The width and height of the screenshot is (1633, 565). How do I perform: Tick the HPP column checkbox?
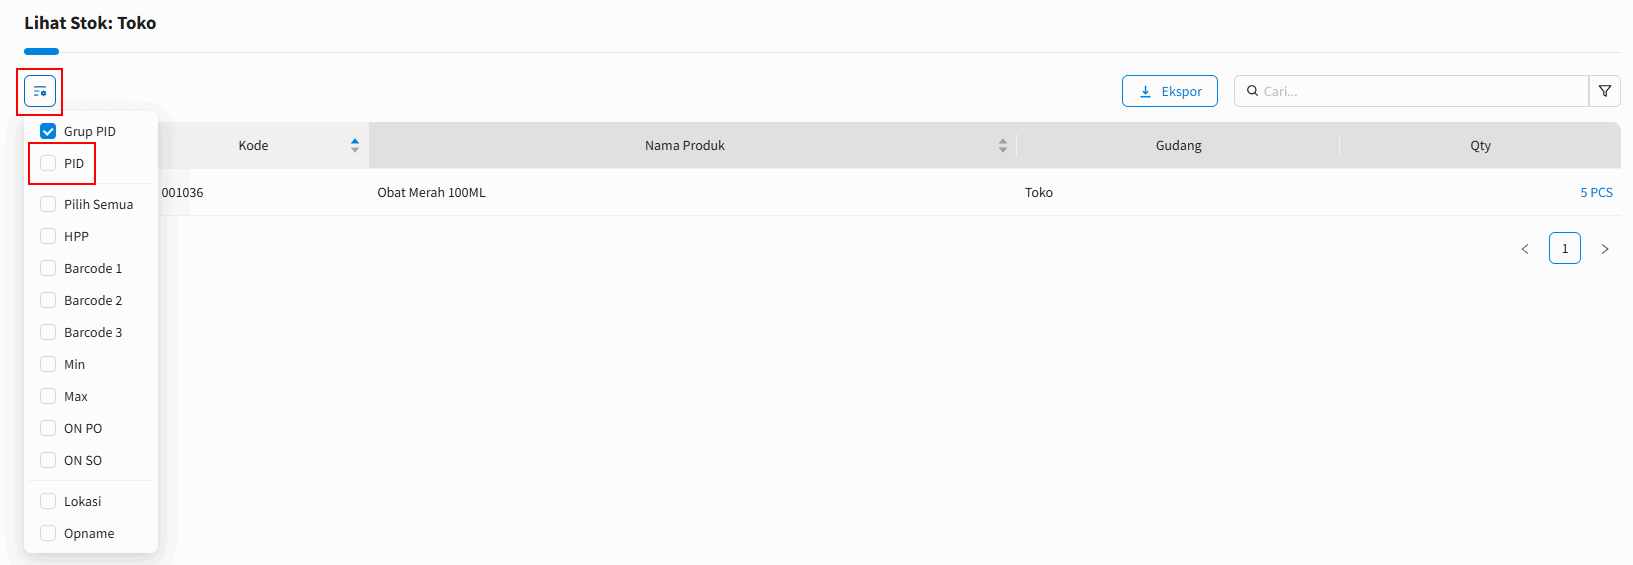[x=48, y=236]
